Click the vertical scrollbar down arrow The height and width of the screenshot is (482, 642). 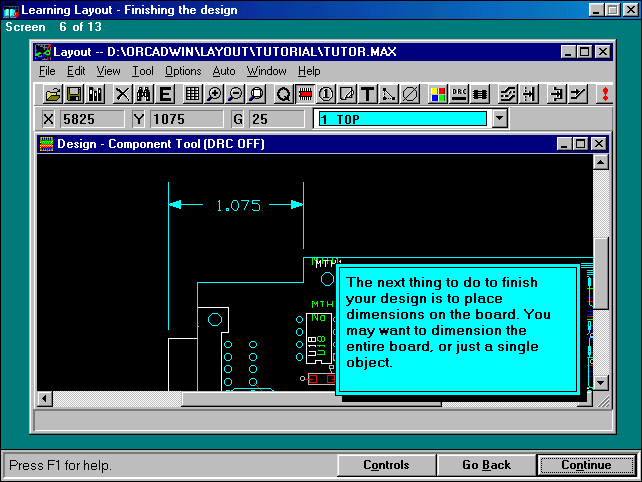[600, 382]
